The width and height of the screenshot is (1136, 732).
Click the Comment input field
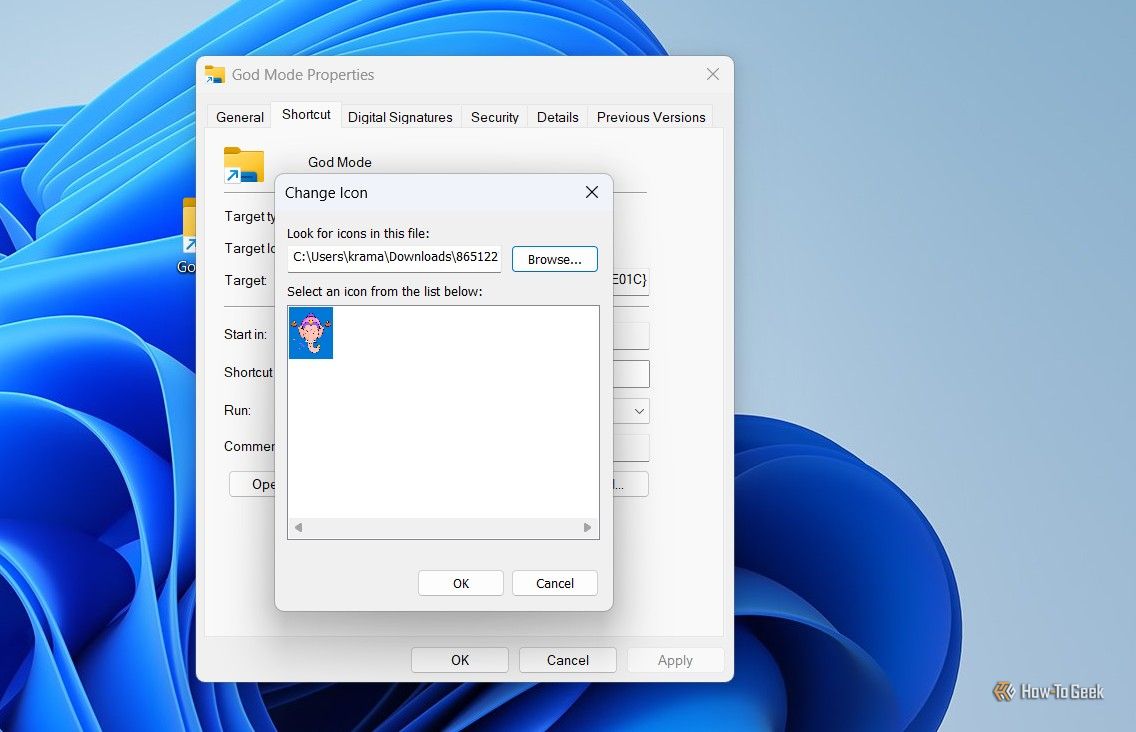(631, 448)
